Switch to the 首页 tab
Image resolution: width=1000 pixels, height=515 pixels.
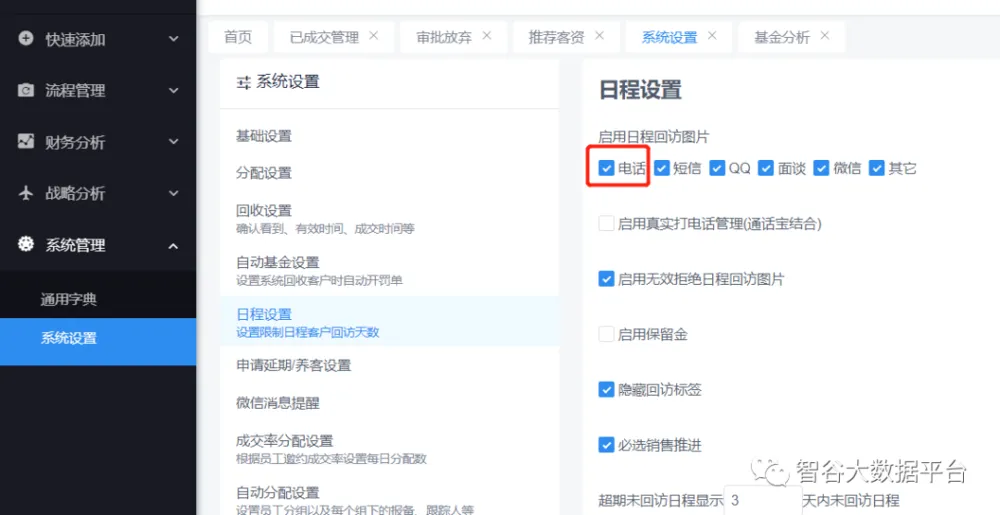238,37
